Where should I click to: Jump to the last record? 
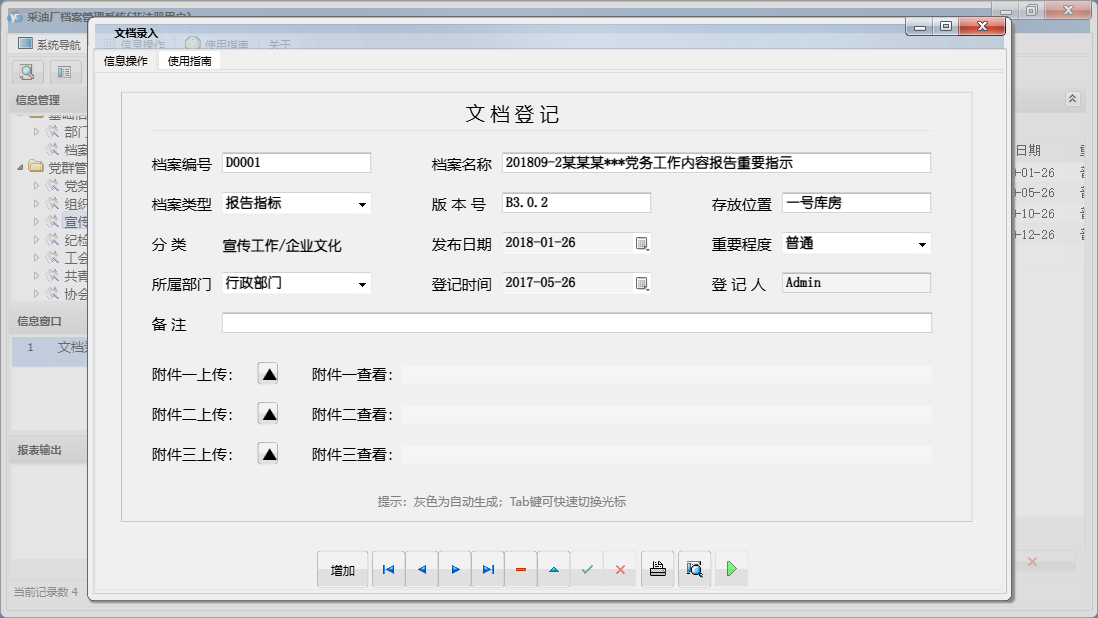[x=488, y=569]
